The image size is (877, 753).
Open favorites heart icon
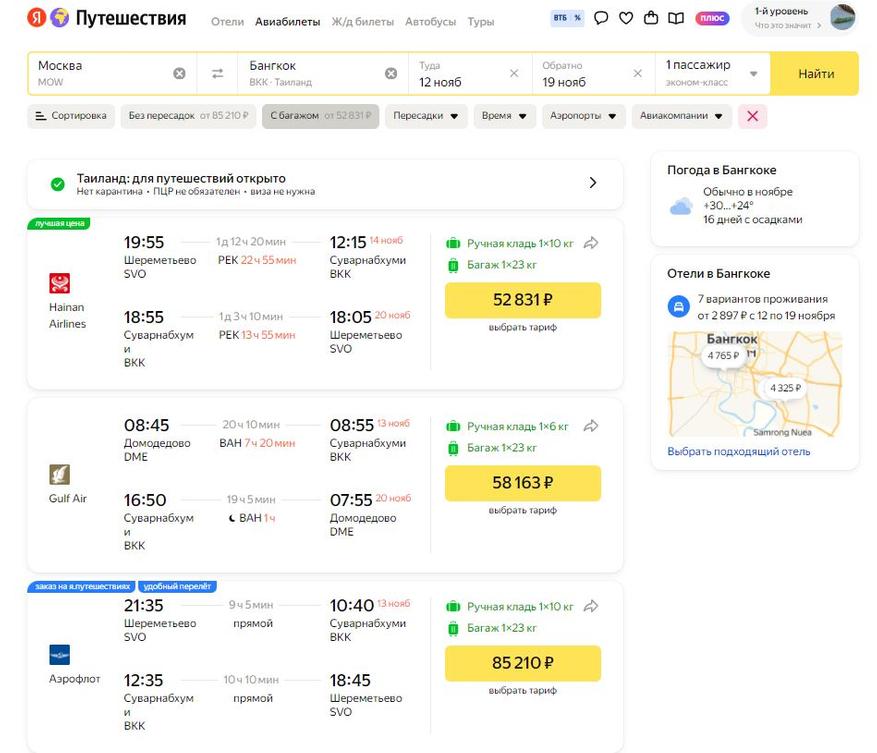pyautogui.click(x=626, y=18)
